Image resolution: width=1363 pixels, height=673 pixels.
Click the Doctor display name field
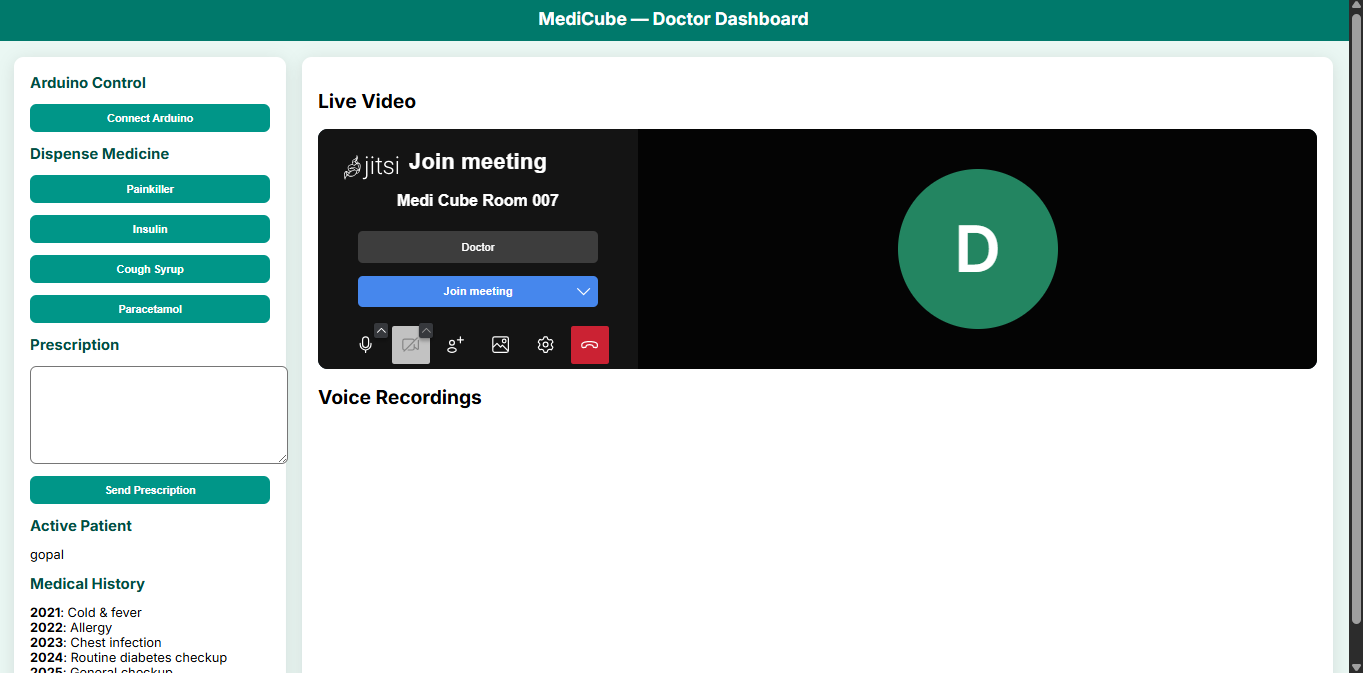point(477,247)
